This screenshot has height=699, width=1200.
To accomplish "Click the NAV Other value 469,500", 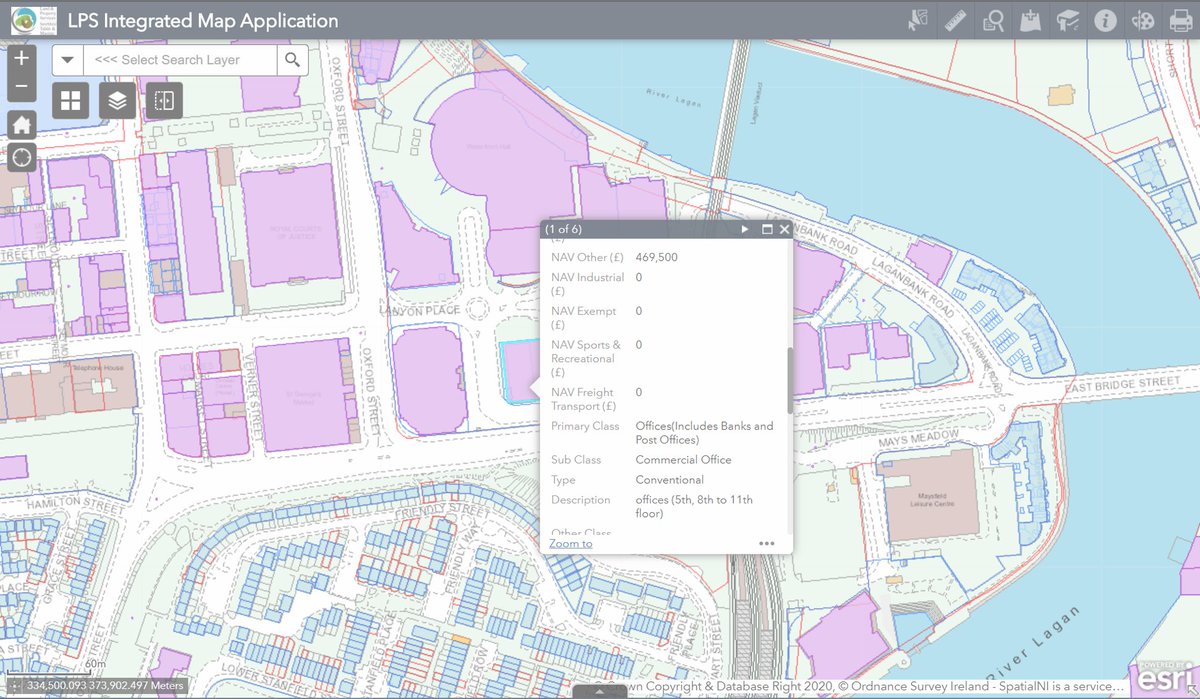I will (x=657, y=258).
